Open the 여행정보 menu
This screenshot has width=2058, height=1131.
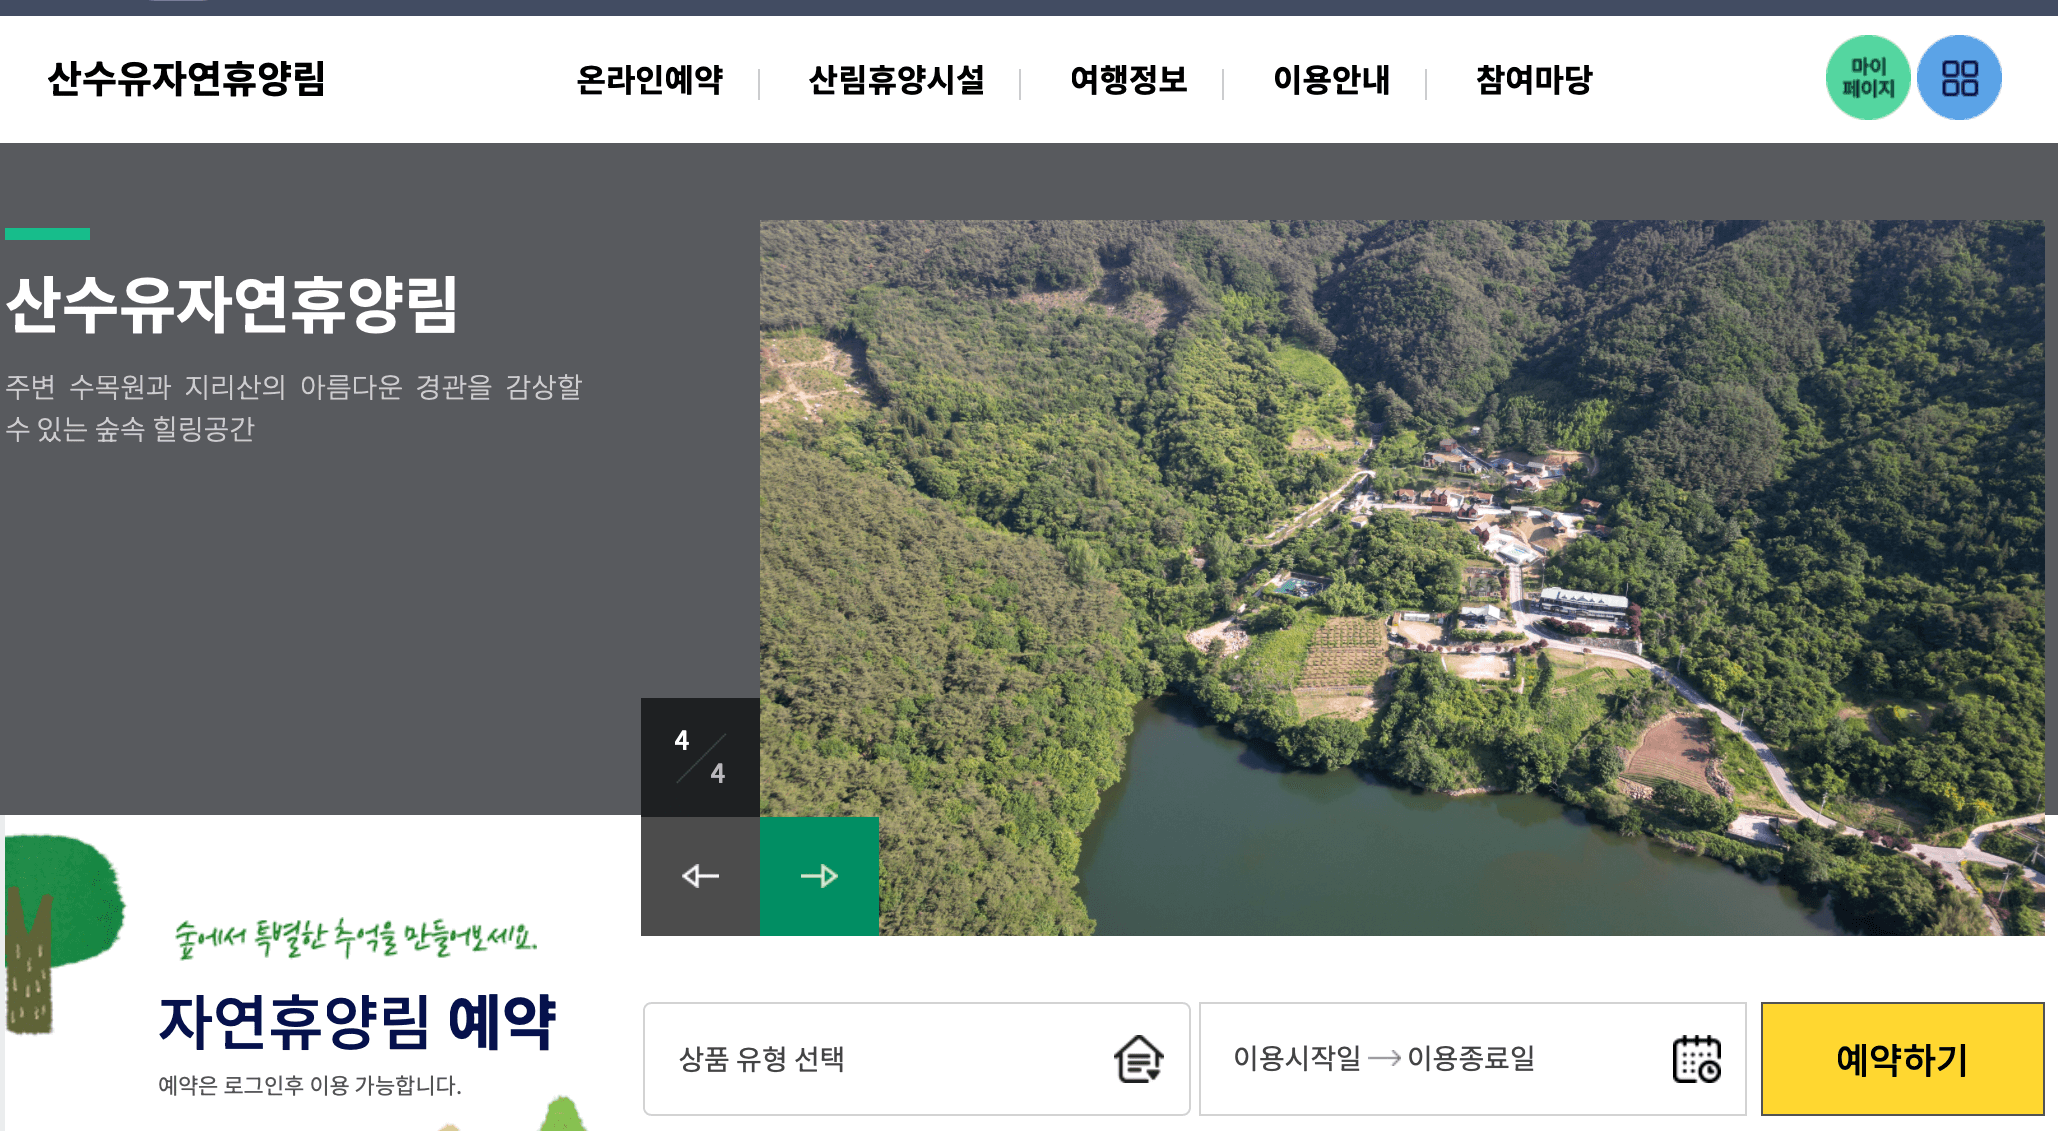(1128, 80)
